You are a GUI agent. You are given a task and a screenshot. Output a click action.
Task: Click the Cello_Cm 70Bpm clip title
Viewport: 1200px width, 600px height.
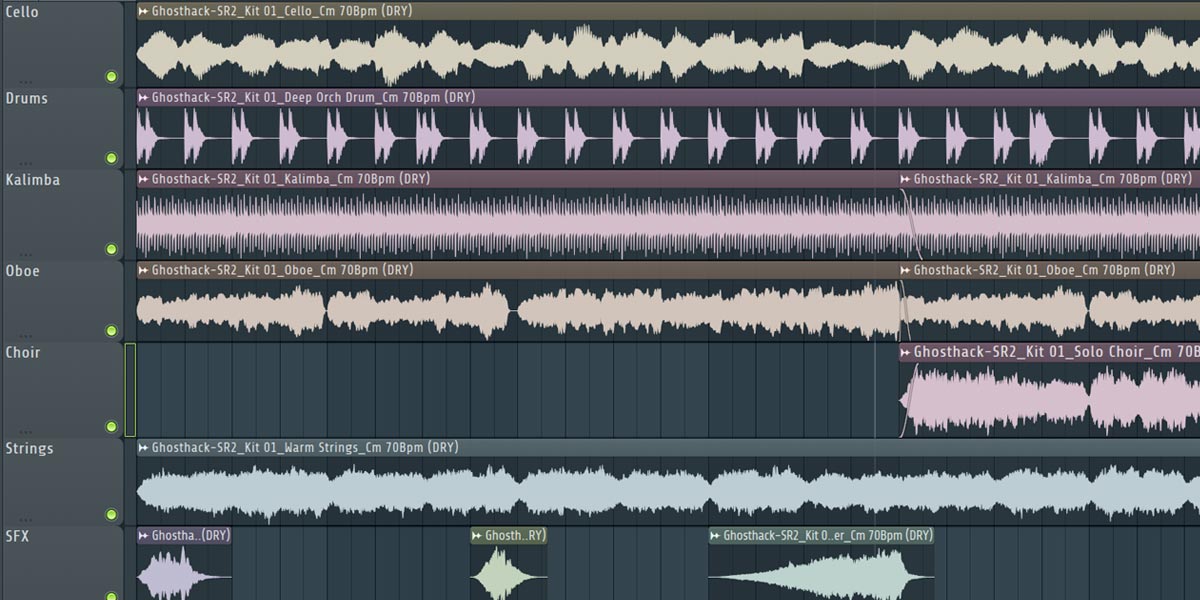tap(282, 11)
